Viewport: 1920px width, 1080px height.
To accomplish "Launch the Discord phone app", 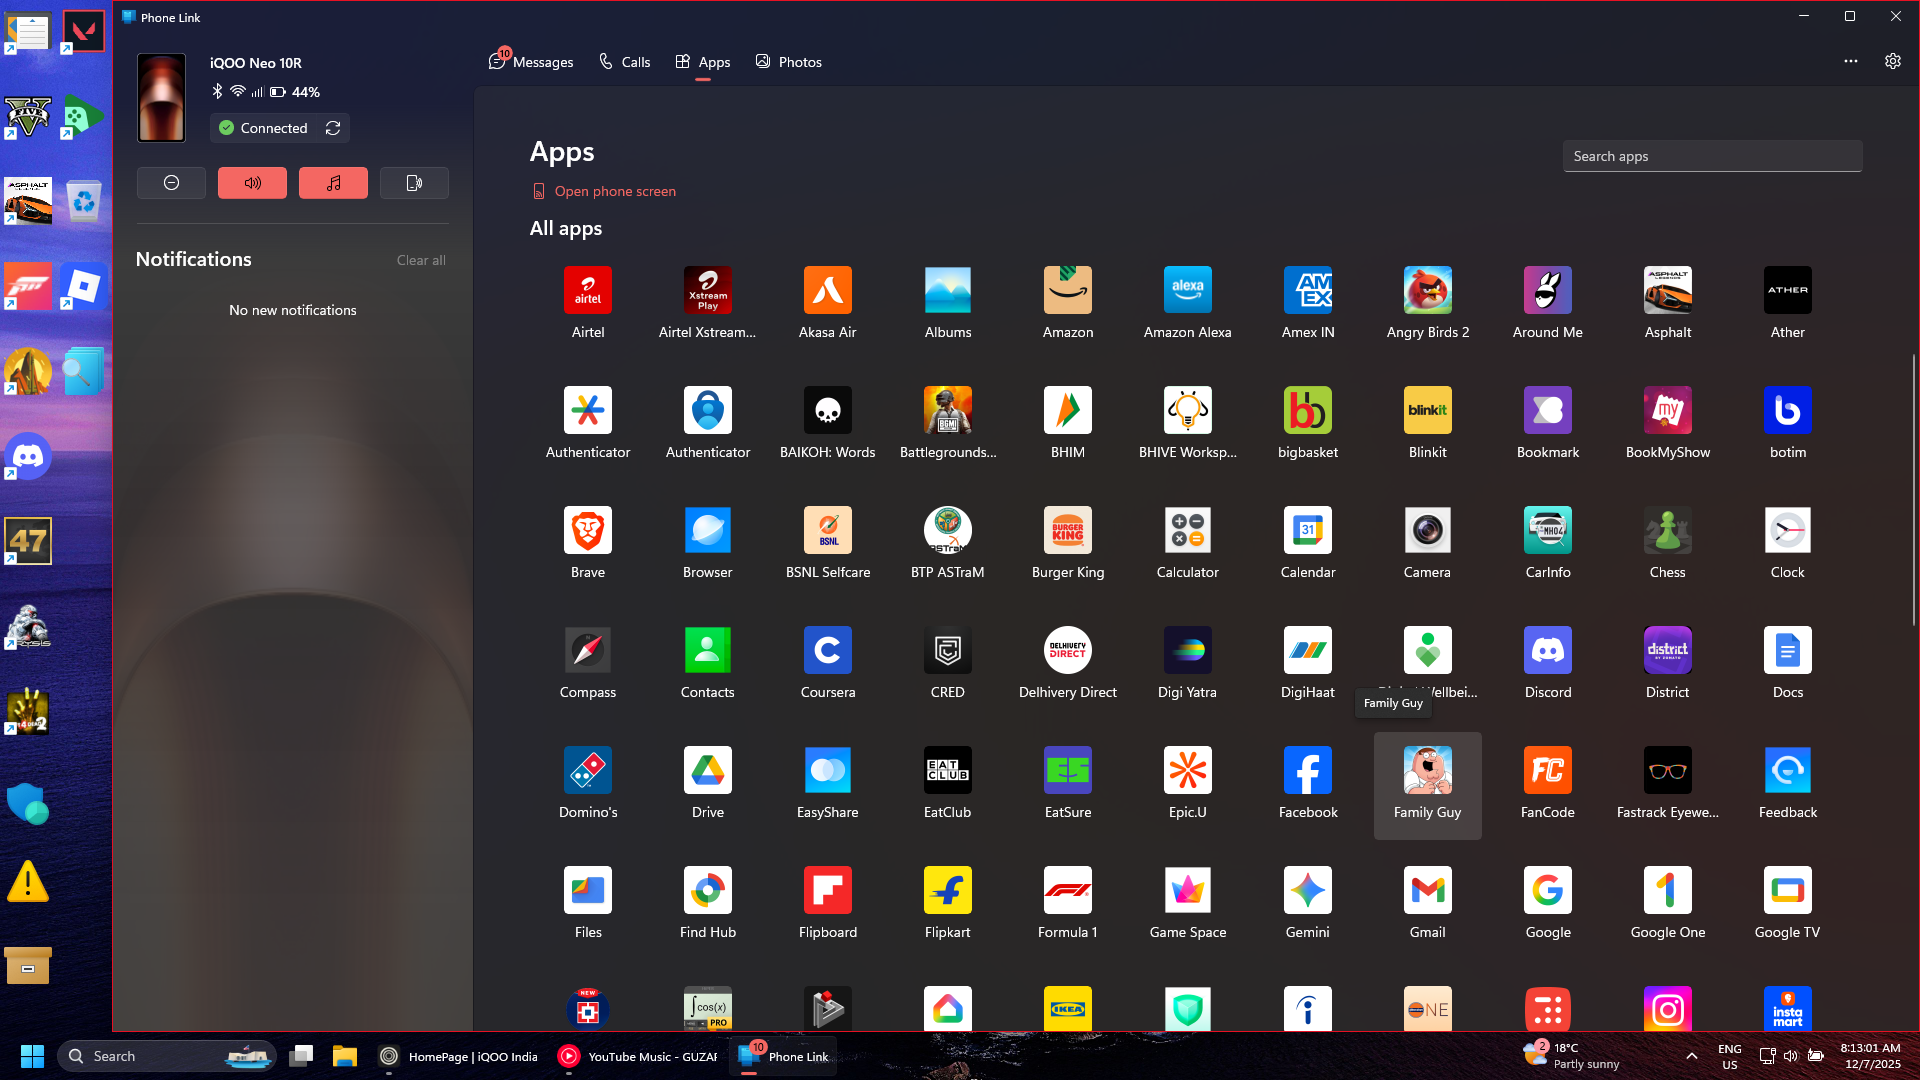I will click(1547, 651).
